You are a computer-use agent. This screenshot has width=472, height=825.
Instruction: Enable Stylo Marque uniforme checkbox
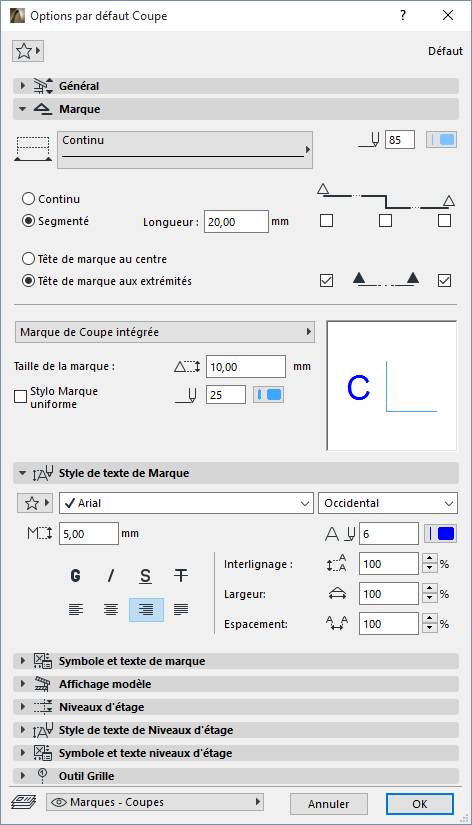[21, 397]
